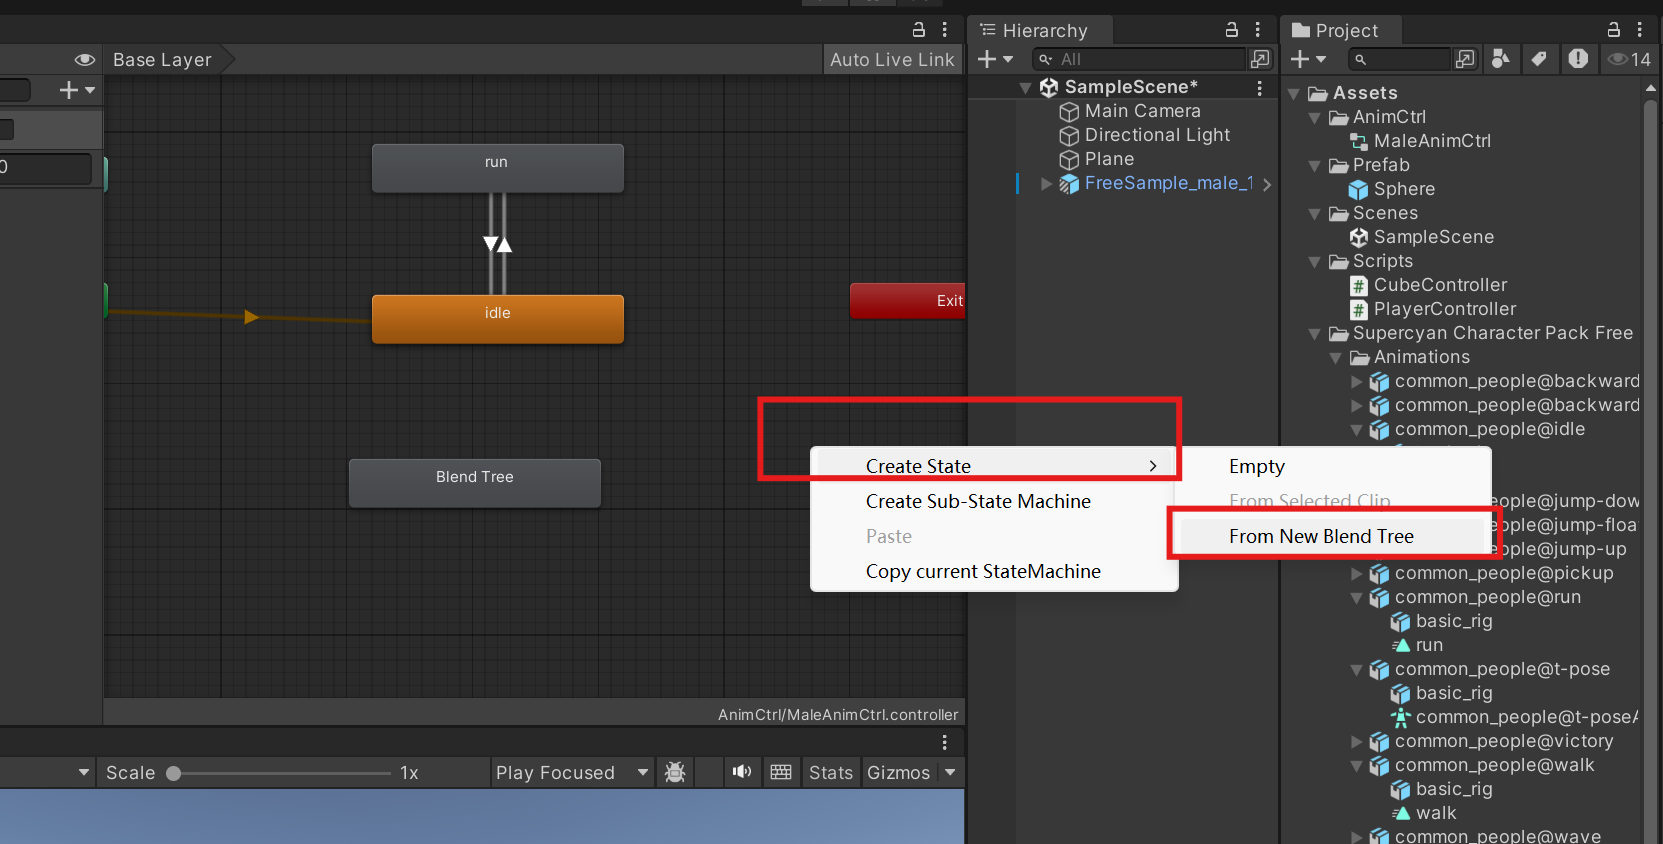Viewport: 1663px width, 844px height.
Task: Toggle the Stats button
Action: pyautogui.click(x=830, y=773)
